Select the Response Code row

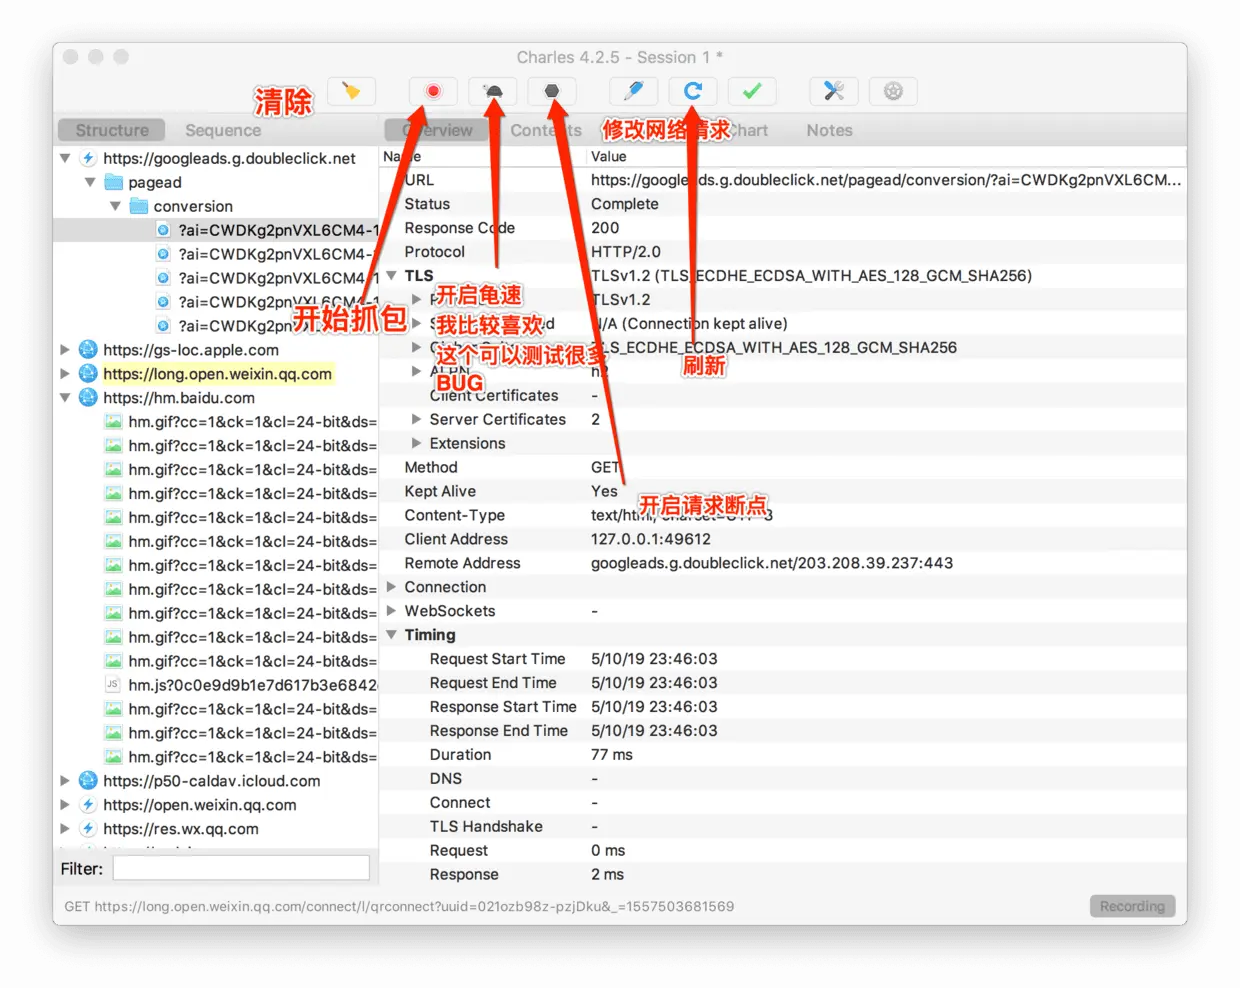click(x=783, y=228)
